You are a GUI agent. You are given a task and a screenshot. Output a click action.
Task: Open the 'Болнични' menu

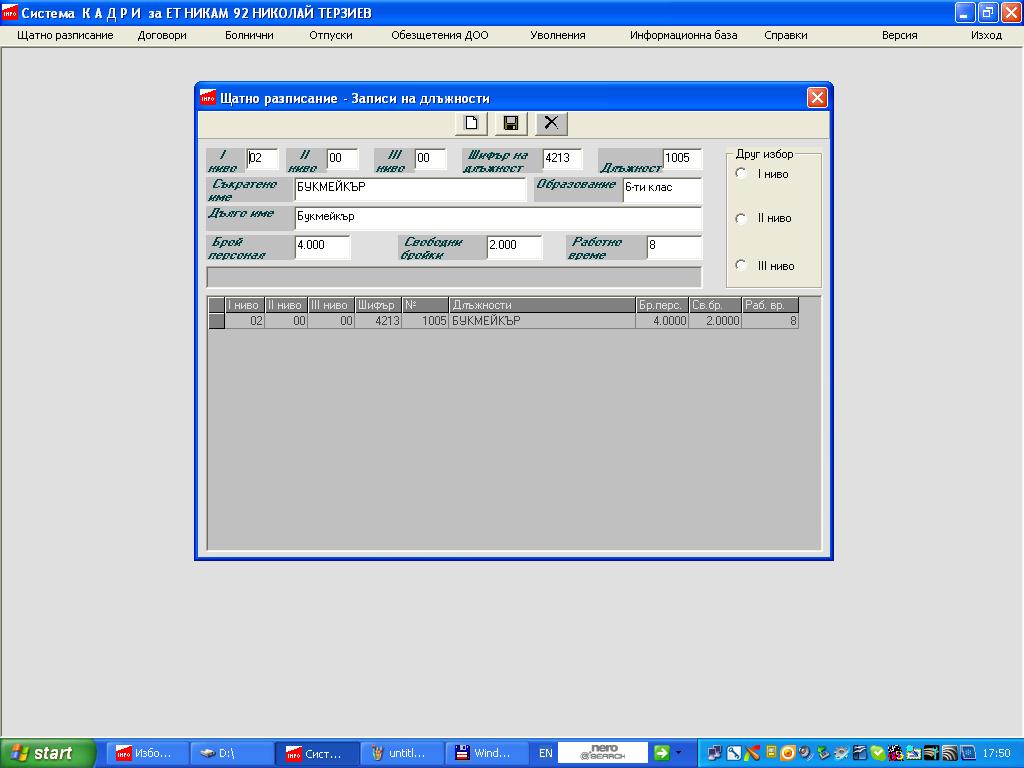[x=249, y=35]
